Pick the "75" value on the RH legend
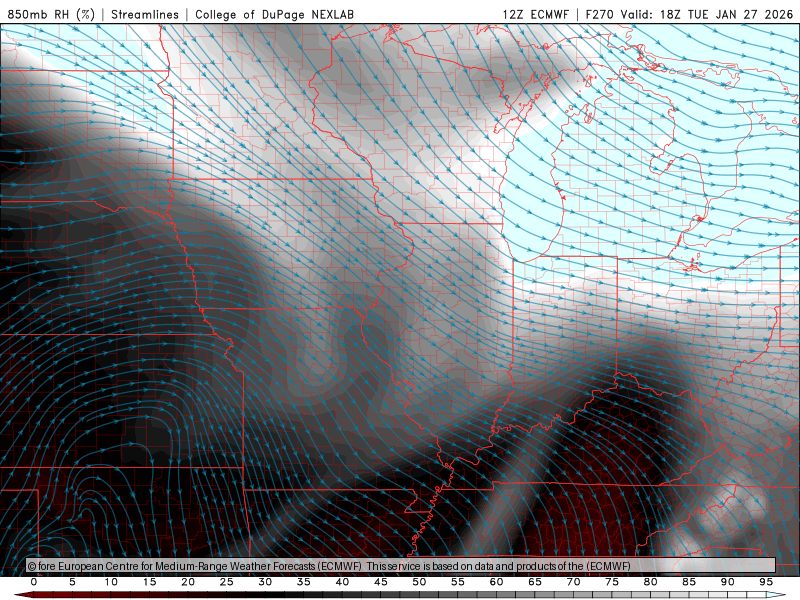The width and height of the screenshot is (800, 600). 612,582
